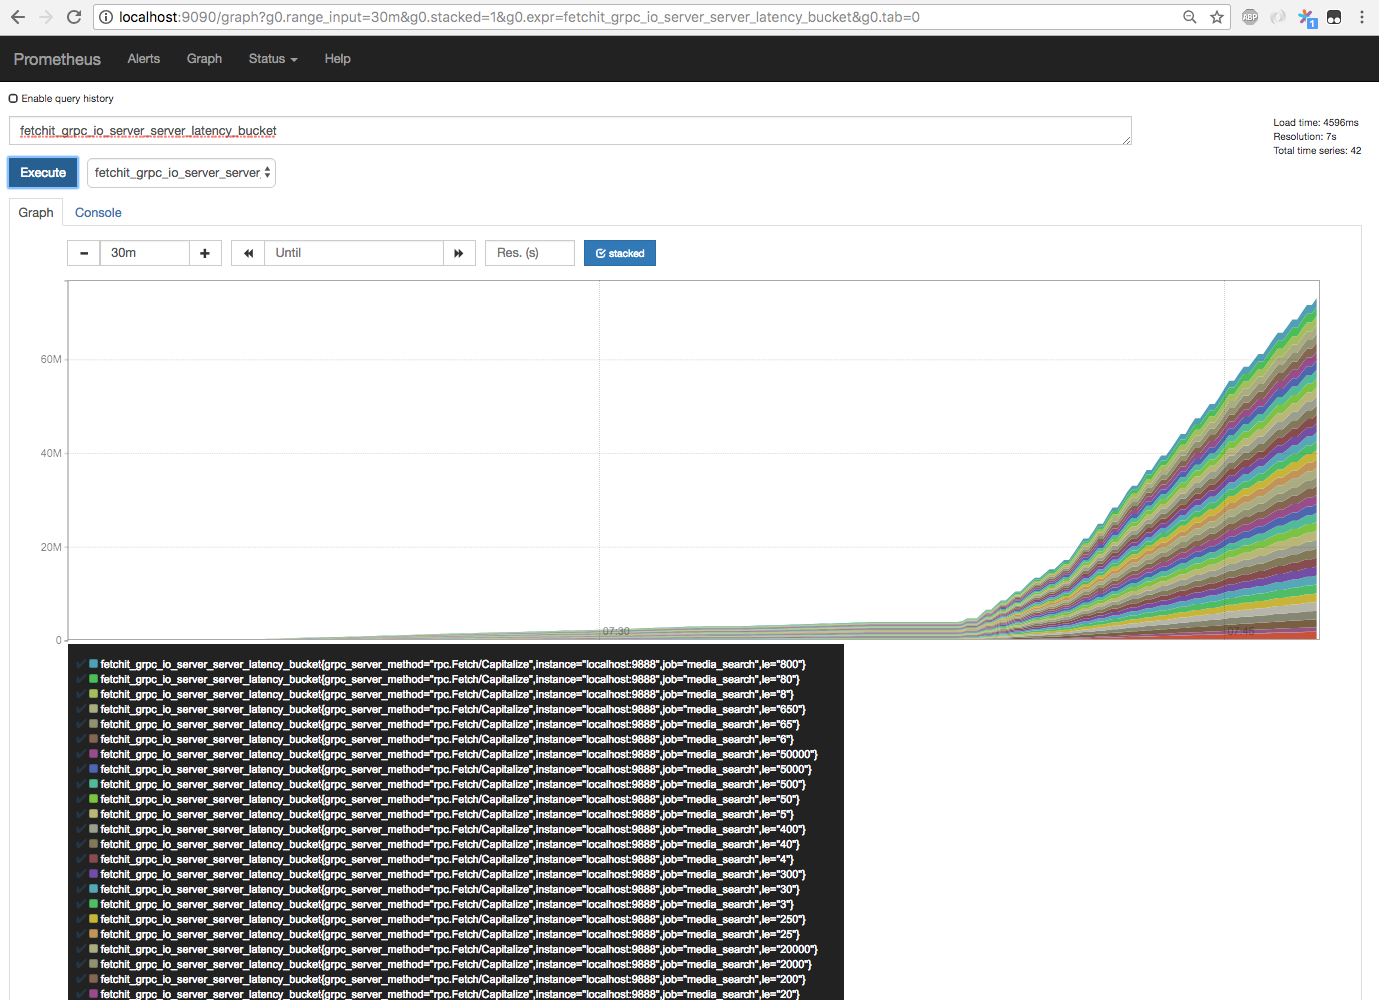The image size is (1379, 1000).
Task: Click the browser address bar URL
Action: click(x=519, y=17)
